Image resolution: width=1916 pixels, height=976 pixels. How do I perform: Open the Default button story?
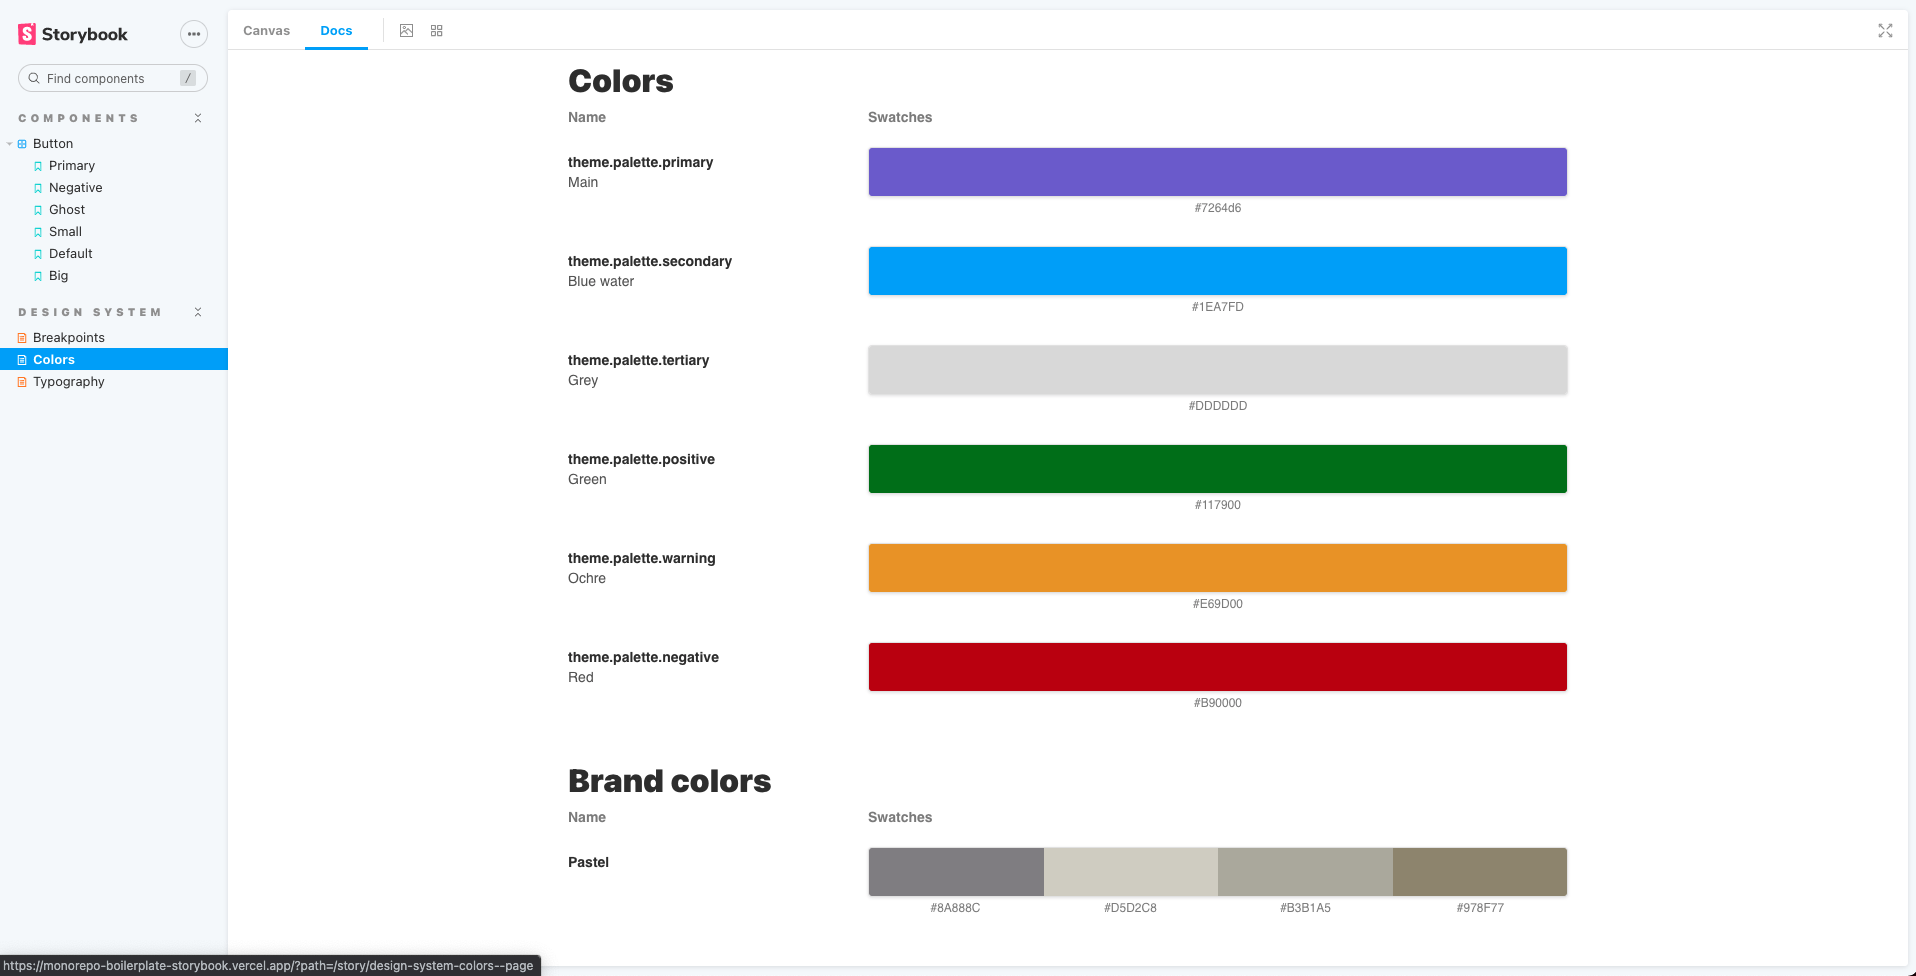point(71,254)
